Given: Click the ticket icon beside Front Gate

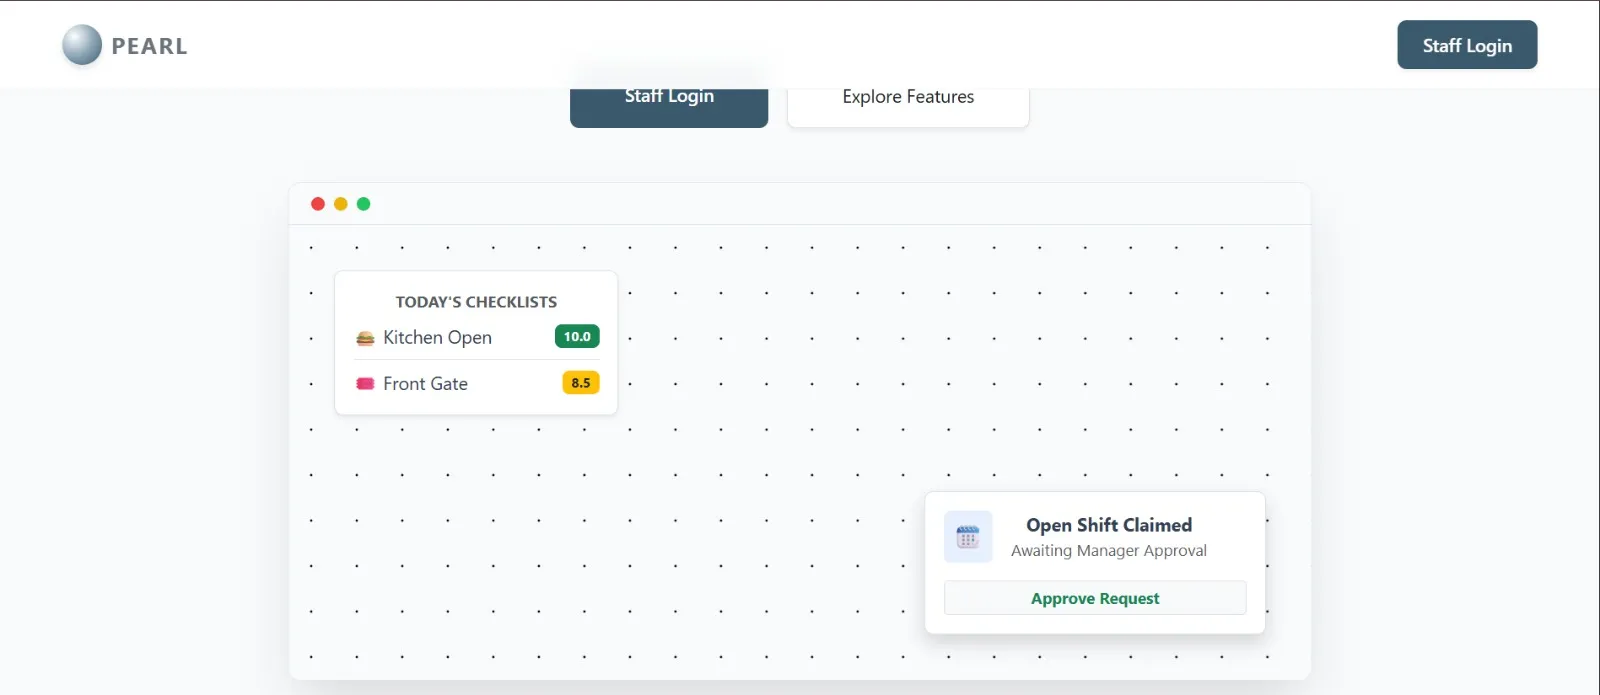Looking at the screenshot, I should (x=365, y=384).
